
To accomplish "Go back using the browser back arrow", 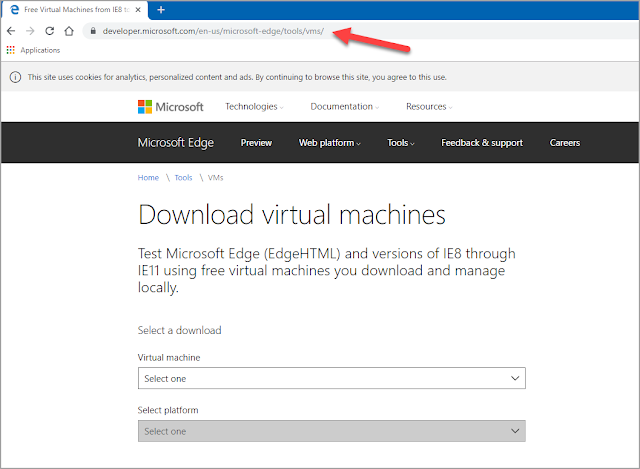I will 11,31.
